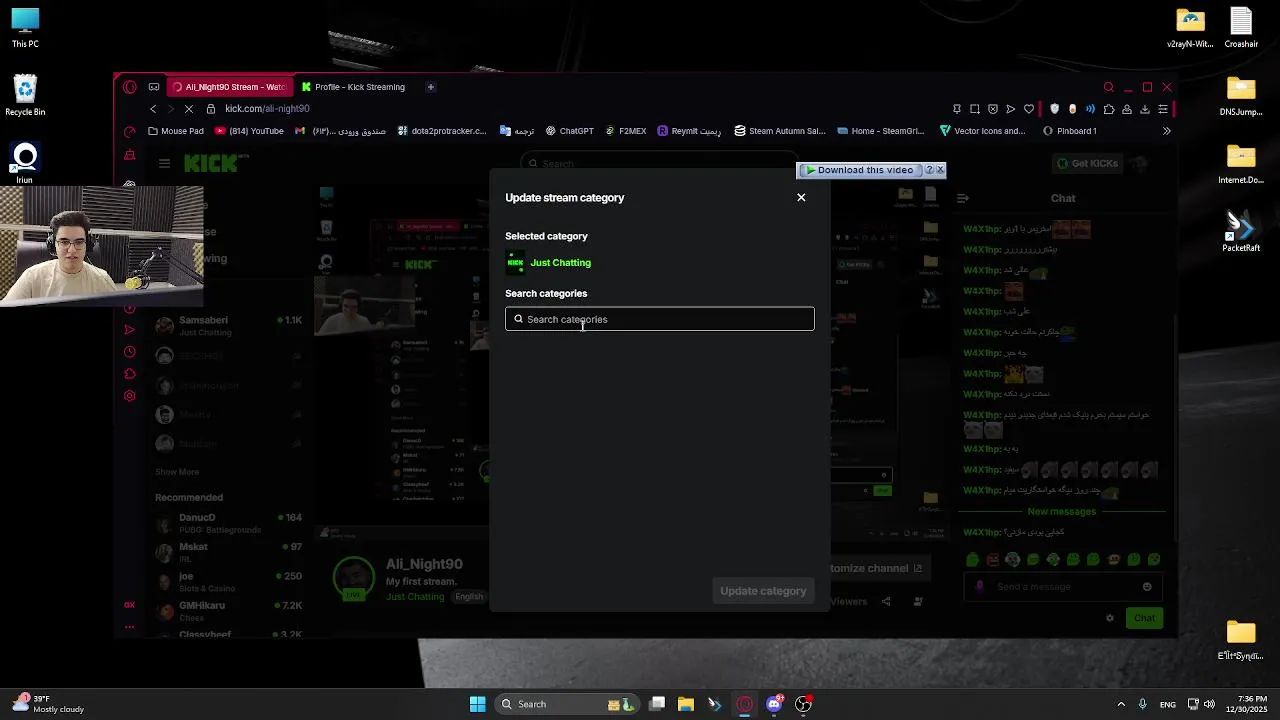1280x720 pixels.
Task: Open the Mskat recommended channel
Action: [x=230, y=552]
